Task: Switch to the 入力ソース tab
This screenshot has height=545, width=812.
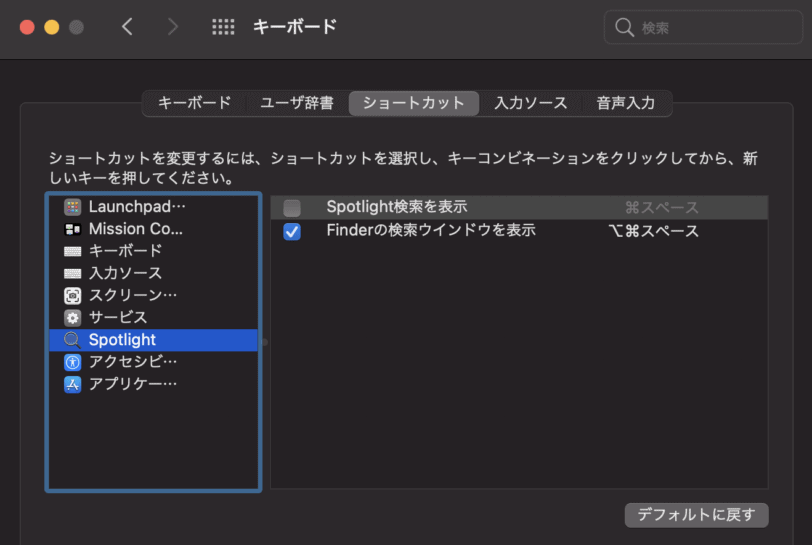Action: click(531, 103)
